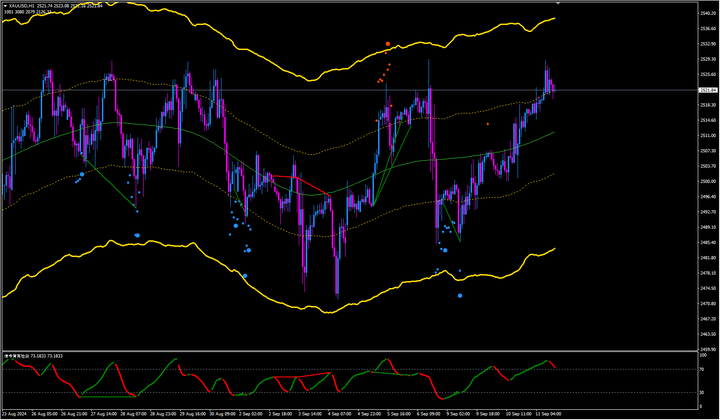Click the 6 Sep 09:00 time axis label

click(429, 412)
